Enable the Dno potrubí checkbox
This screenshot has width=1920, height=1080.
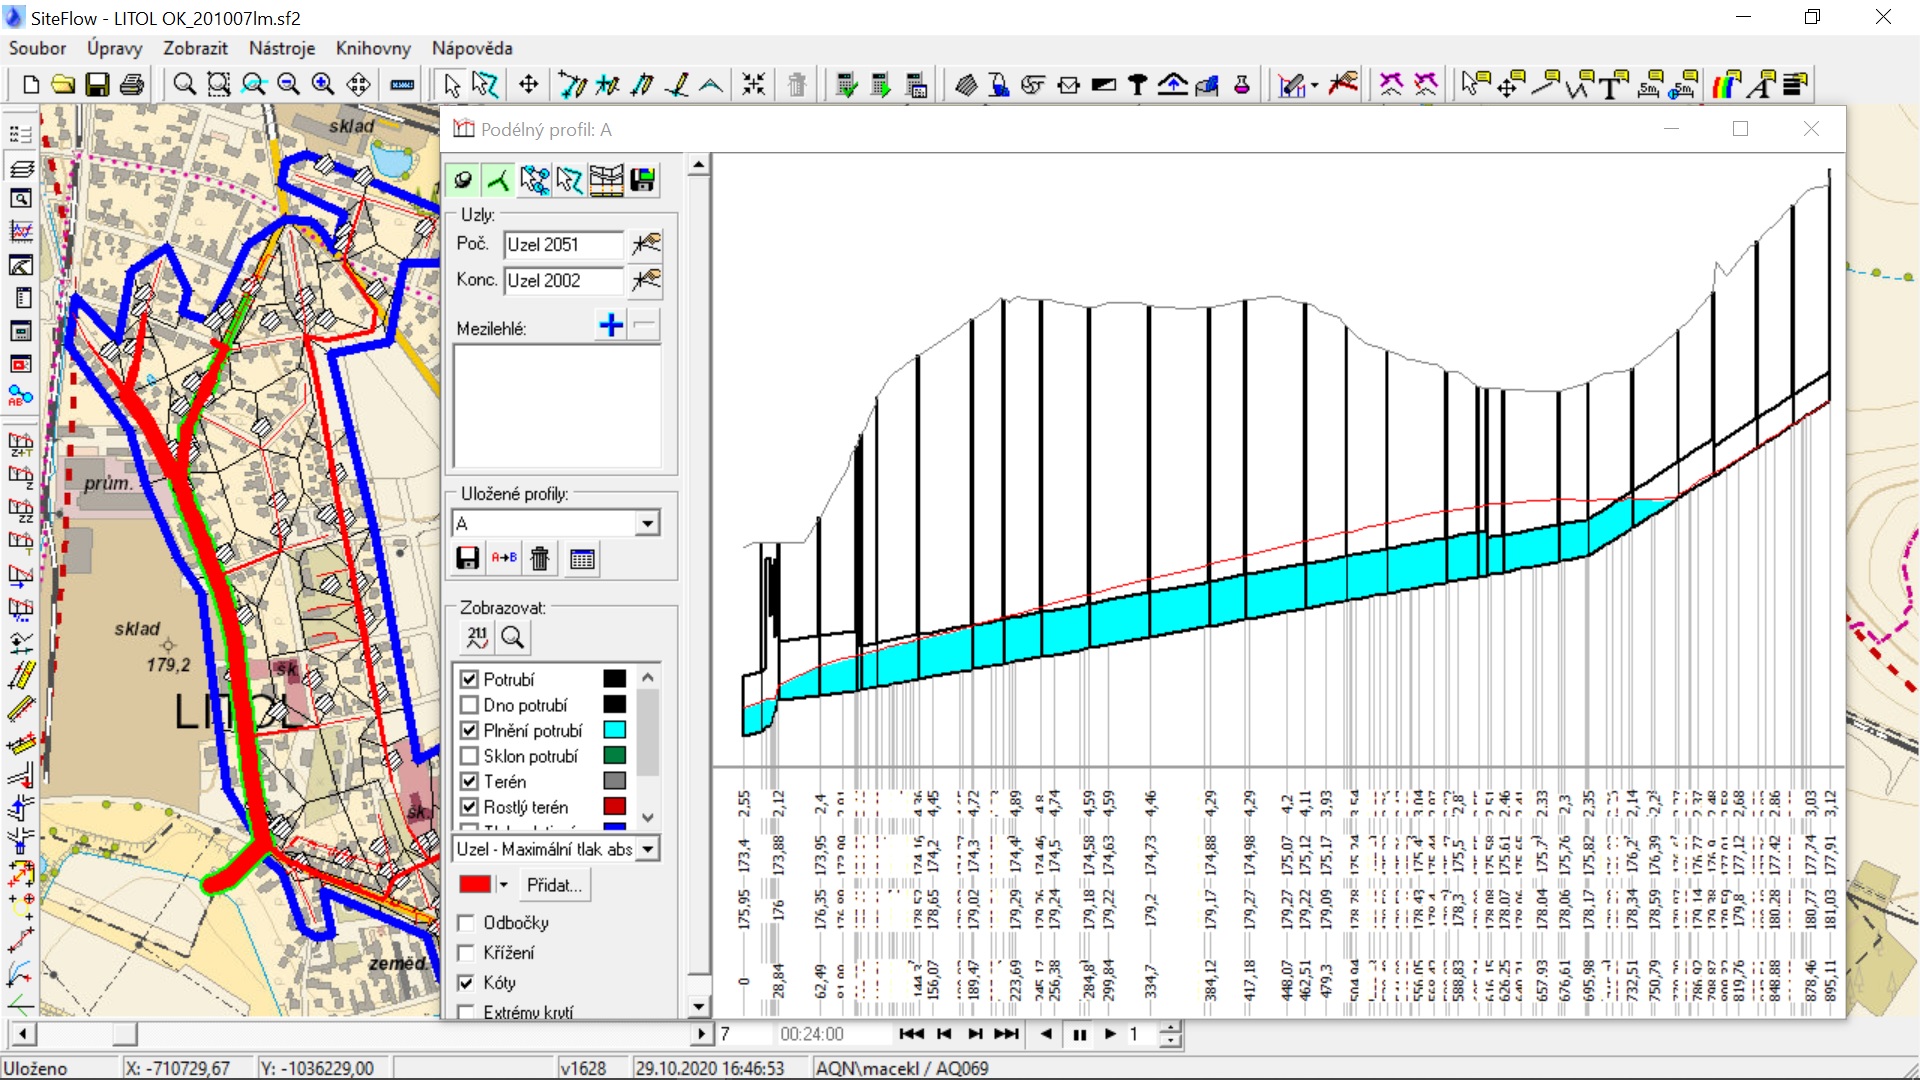(x=469, y=705)
